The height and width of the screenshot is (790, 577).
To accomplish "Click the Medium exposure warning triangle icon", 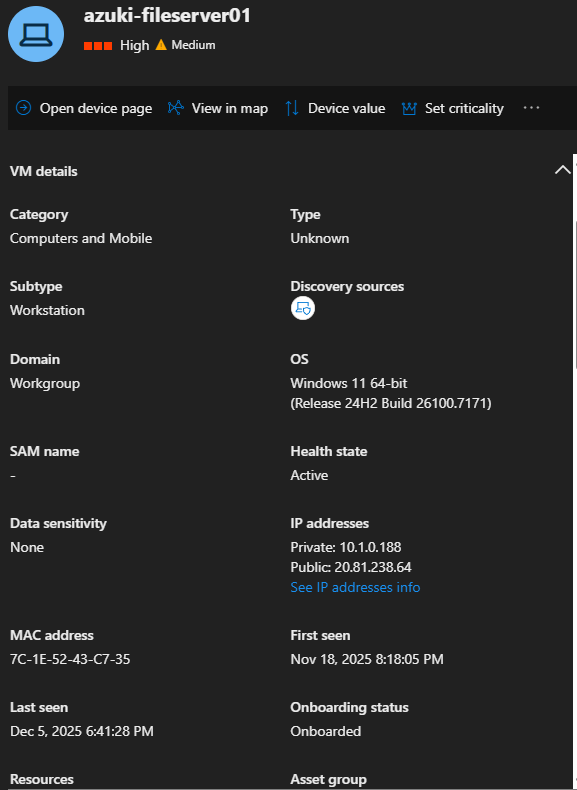I will (161, 45).
